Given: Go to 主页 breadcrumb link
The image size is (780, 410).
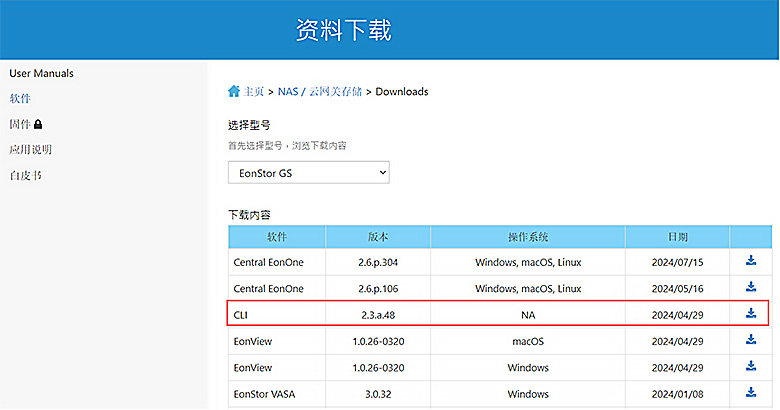Looking at the screenshot, I should pyautogui.click(x=253, y=92).
